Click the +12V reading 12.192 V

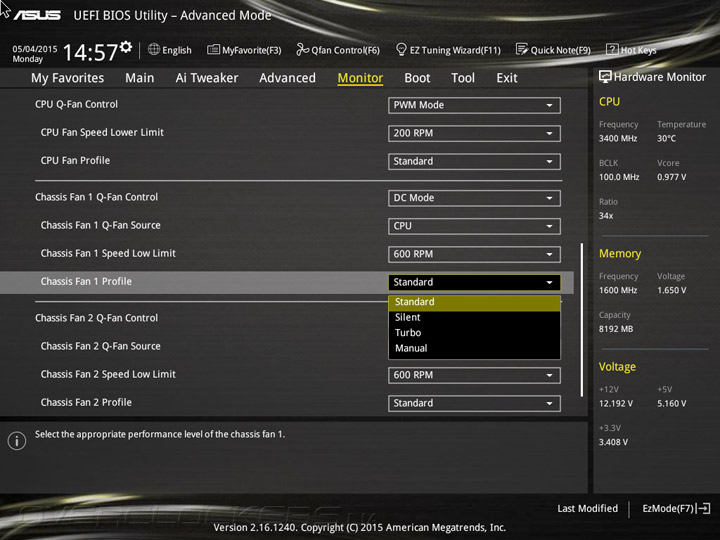pyautogui.click(x=616, y=403)
